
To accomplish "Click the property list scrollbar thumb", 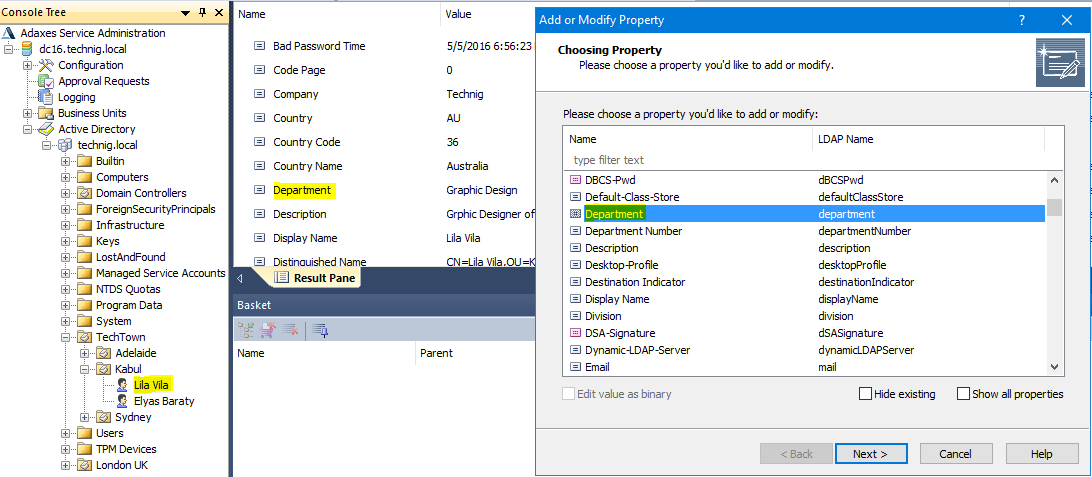I will (1054, 208).
